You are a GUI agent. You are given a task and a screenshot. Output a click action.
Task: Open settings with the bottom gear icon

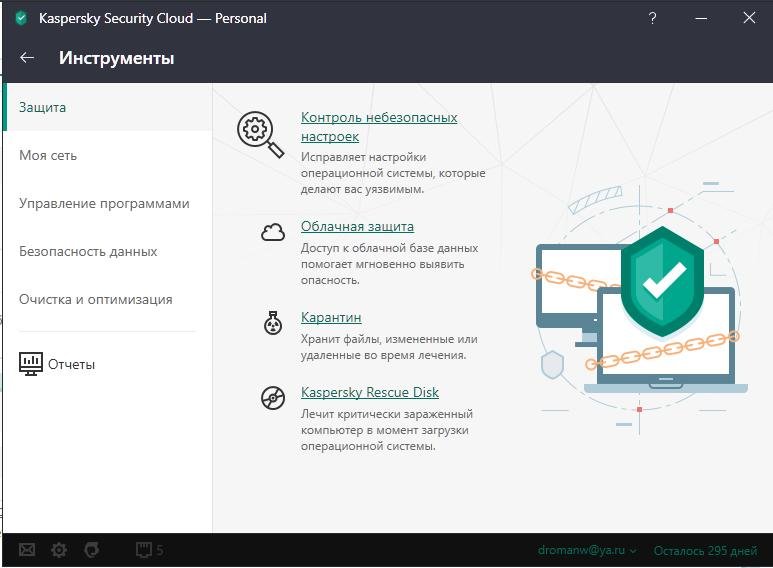click(x=59, y=549)
